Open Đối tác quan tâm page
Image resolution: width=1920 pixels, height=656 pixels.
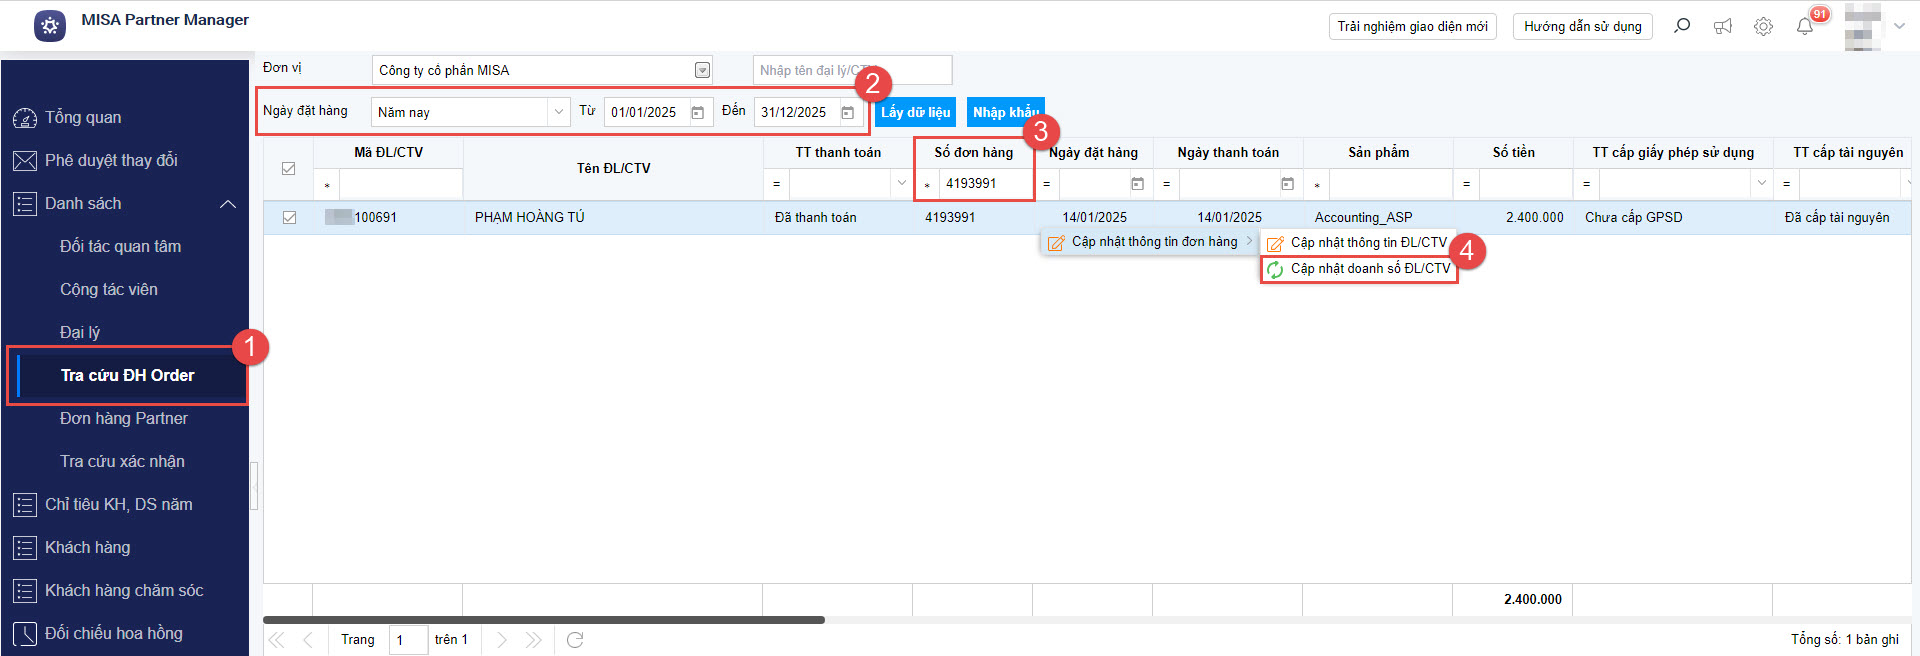(x=120, y=246)
